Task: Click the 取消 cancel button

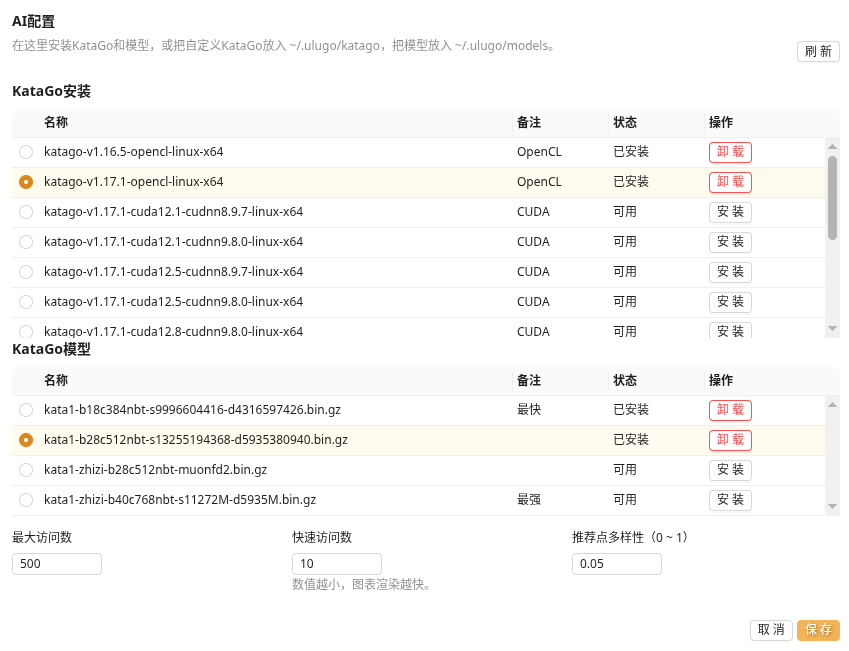Action: point(771,630)
